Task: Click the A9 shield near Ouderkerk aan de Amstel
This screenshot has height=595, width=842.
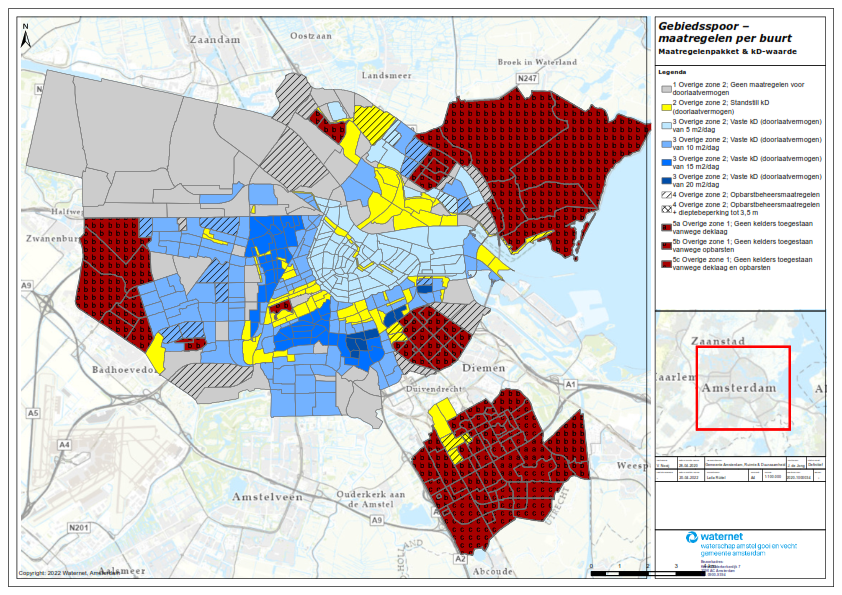Action: 377,521
